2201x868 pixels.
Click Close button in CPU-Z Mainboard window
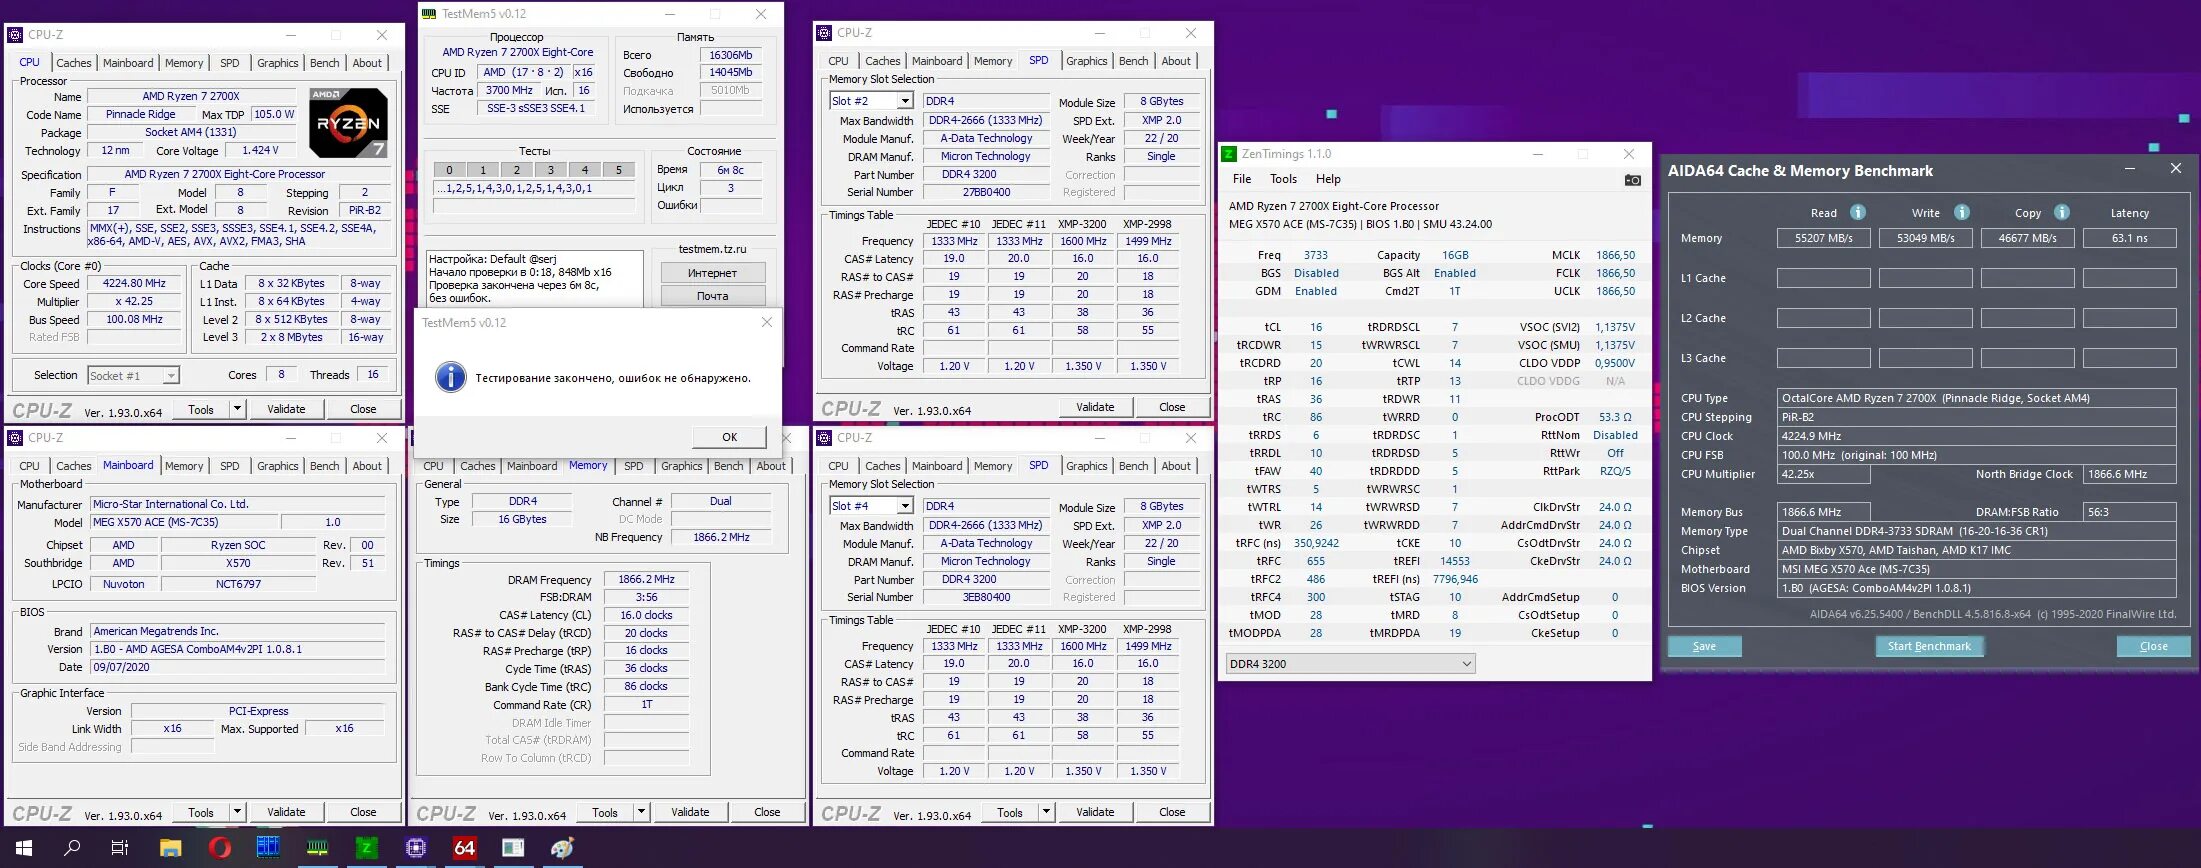[x=363, y=812]
